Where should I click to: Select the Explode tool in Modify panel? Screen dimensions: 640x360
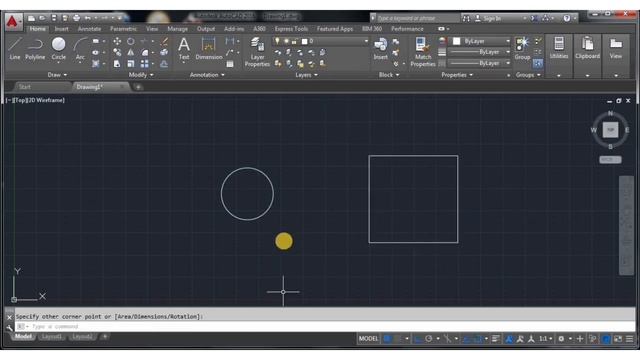(164, 52)
